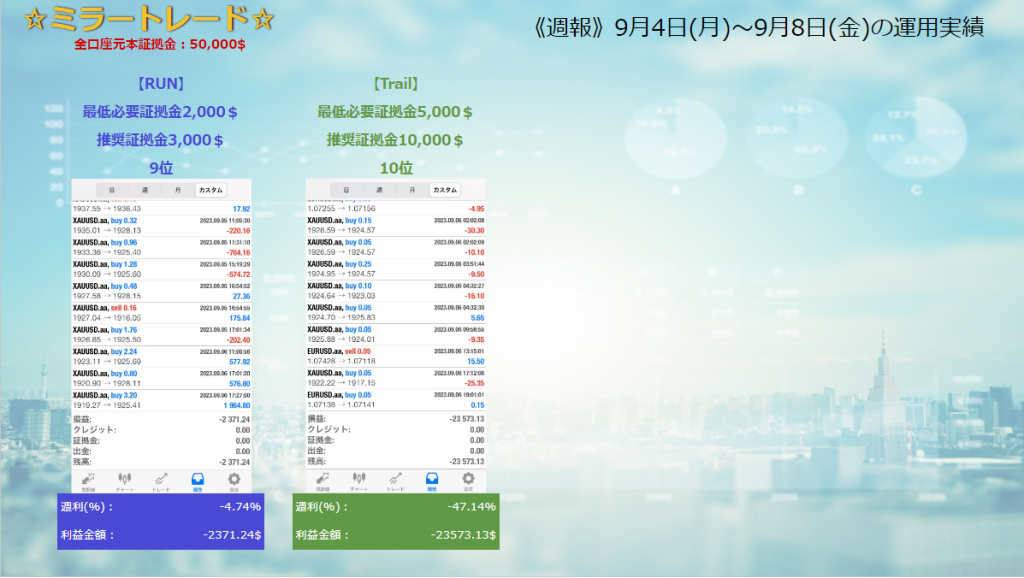Select the XAUUSD buy 0.32 trade row
Screen dimensions: 1024x578
click(161, 226)
